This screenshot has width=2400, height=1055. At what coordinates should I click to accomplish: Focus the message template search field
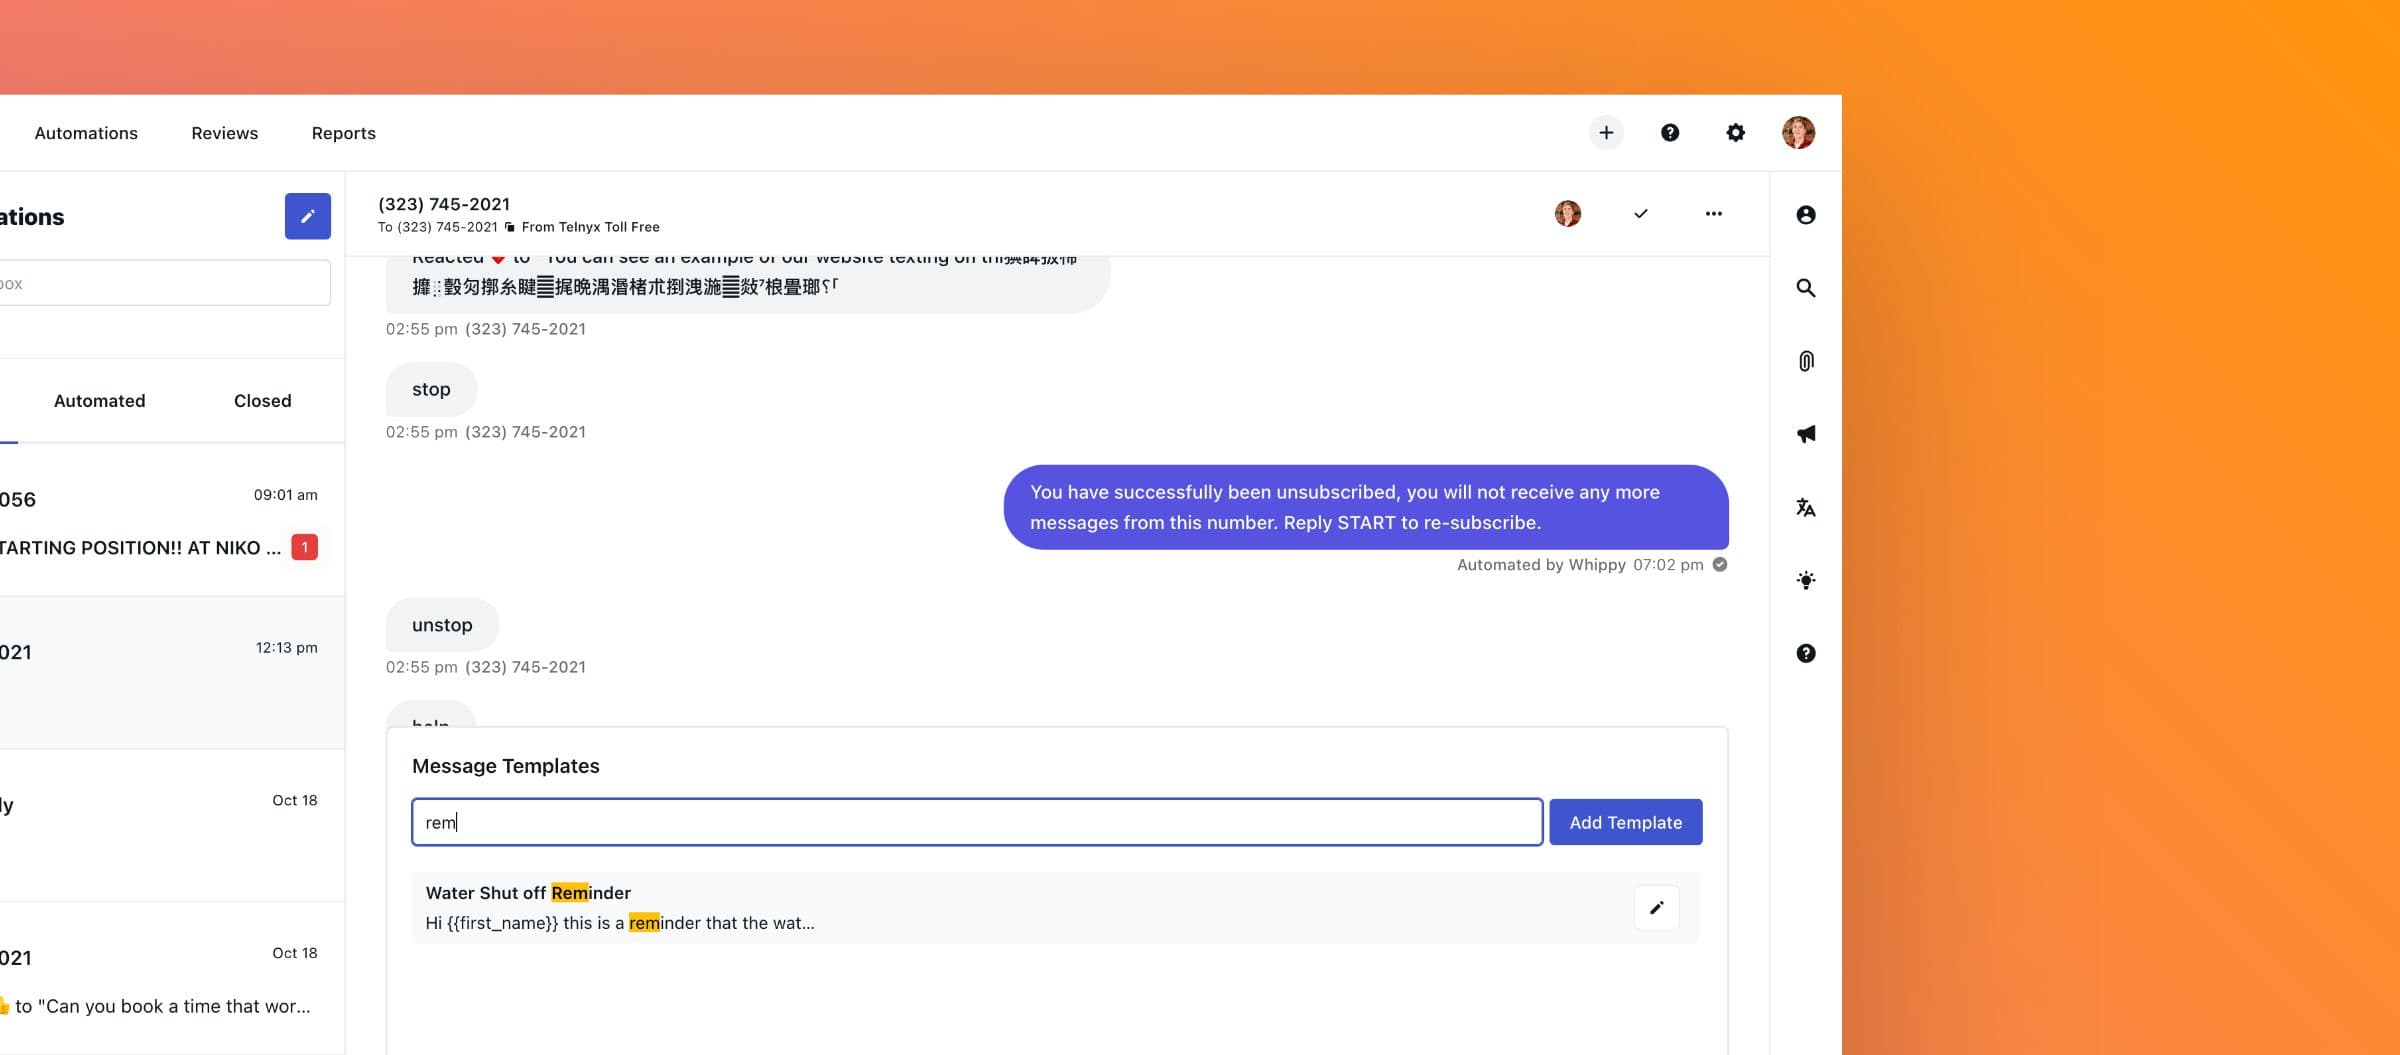coord(976,822)
